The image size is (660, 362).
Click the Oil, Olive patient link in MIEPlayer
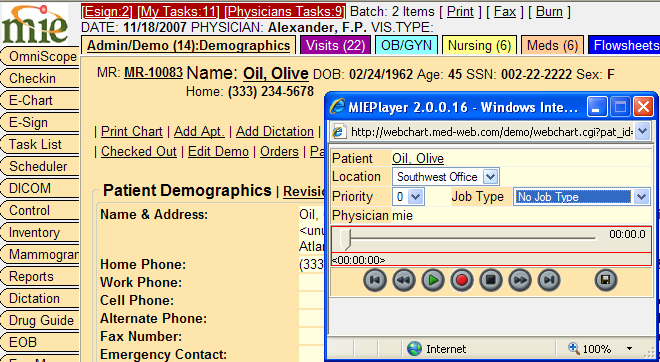point(418,159)
